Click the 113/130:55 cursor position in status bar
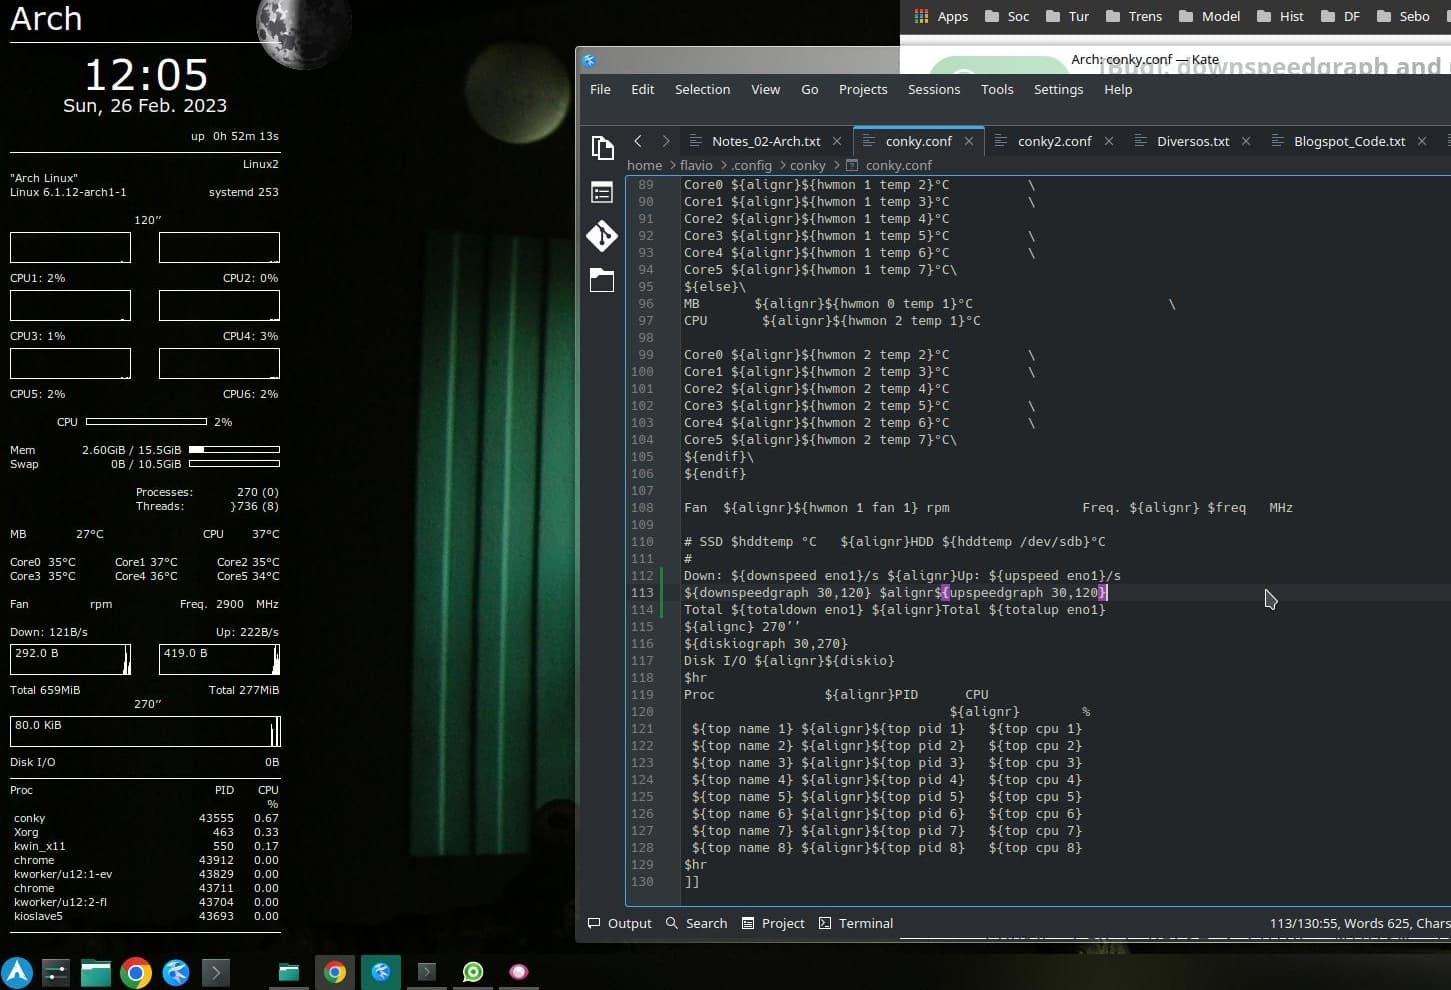Screen dimensions: 1451x990 pos(1304,923)
